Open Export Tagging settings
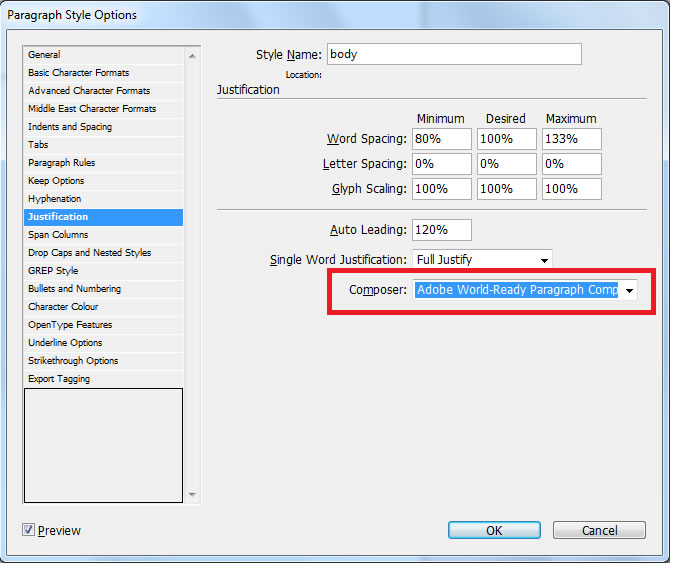This screenshot has width=673, height=569. click(x=103, y=379)
